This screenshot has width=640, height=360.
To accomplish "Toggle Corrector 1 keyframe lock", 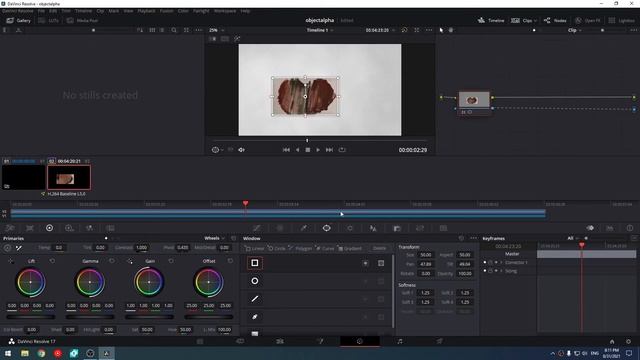I will point(490,262).
